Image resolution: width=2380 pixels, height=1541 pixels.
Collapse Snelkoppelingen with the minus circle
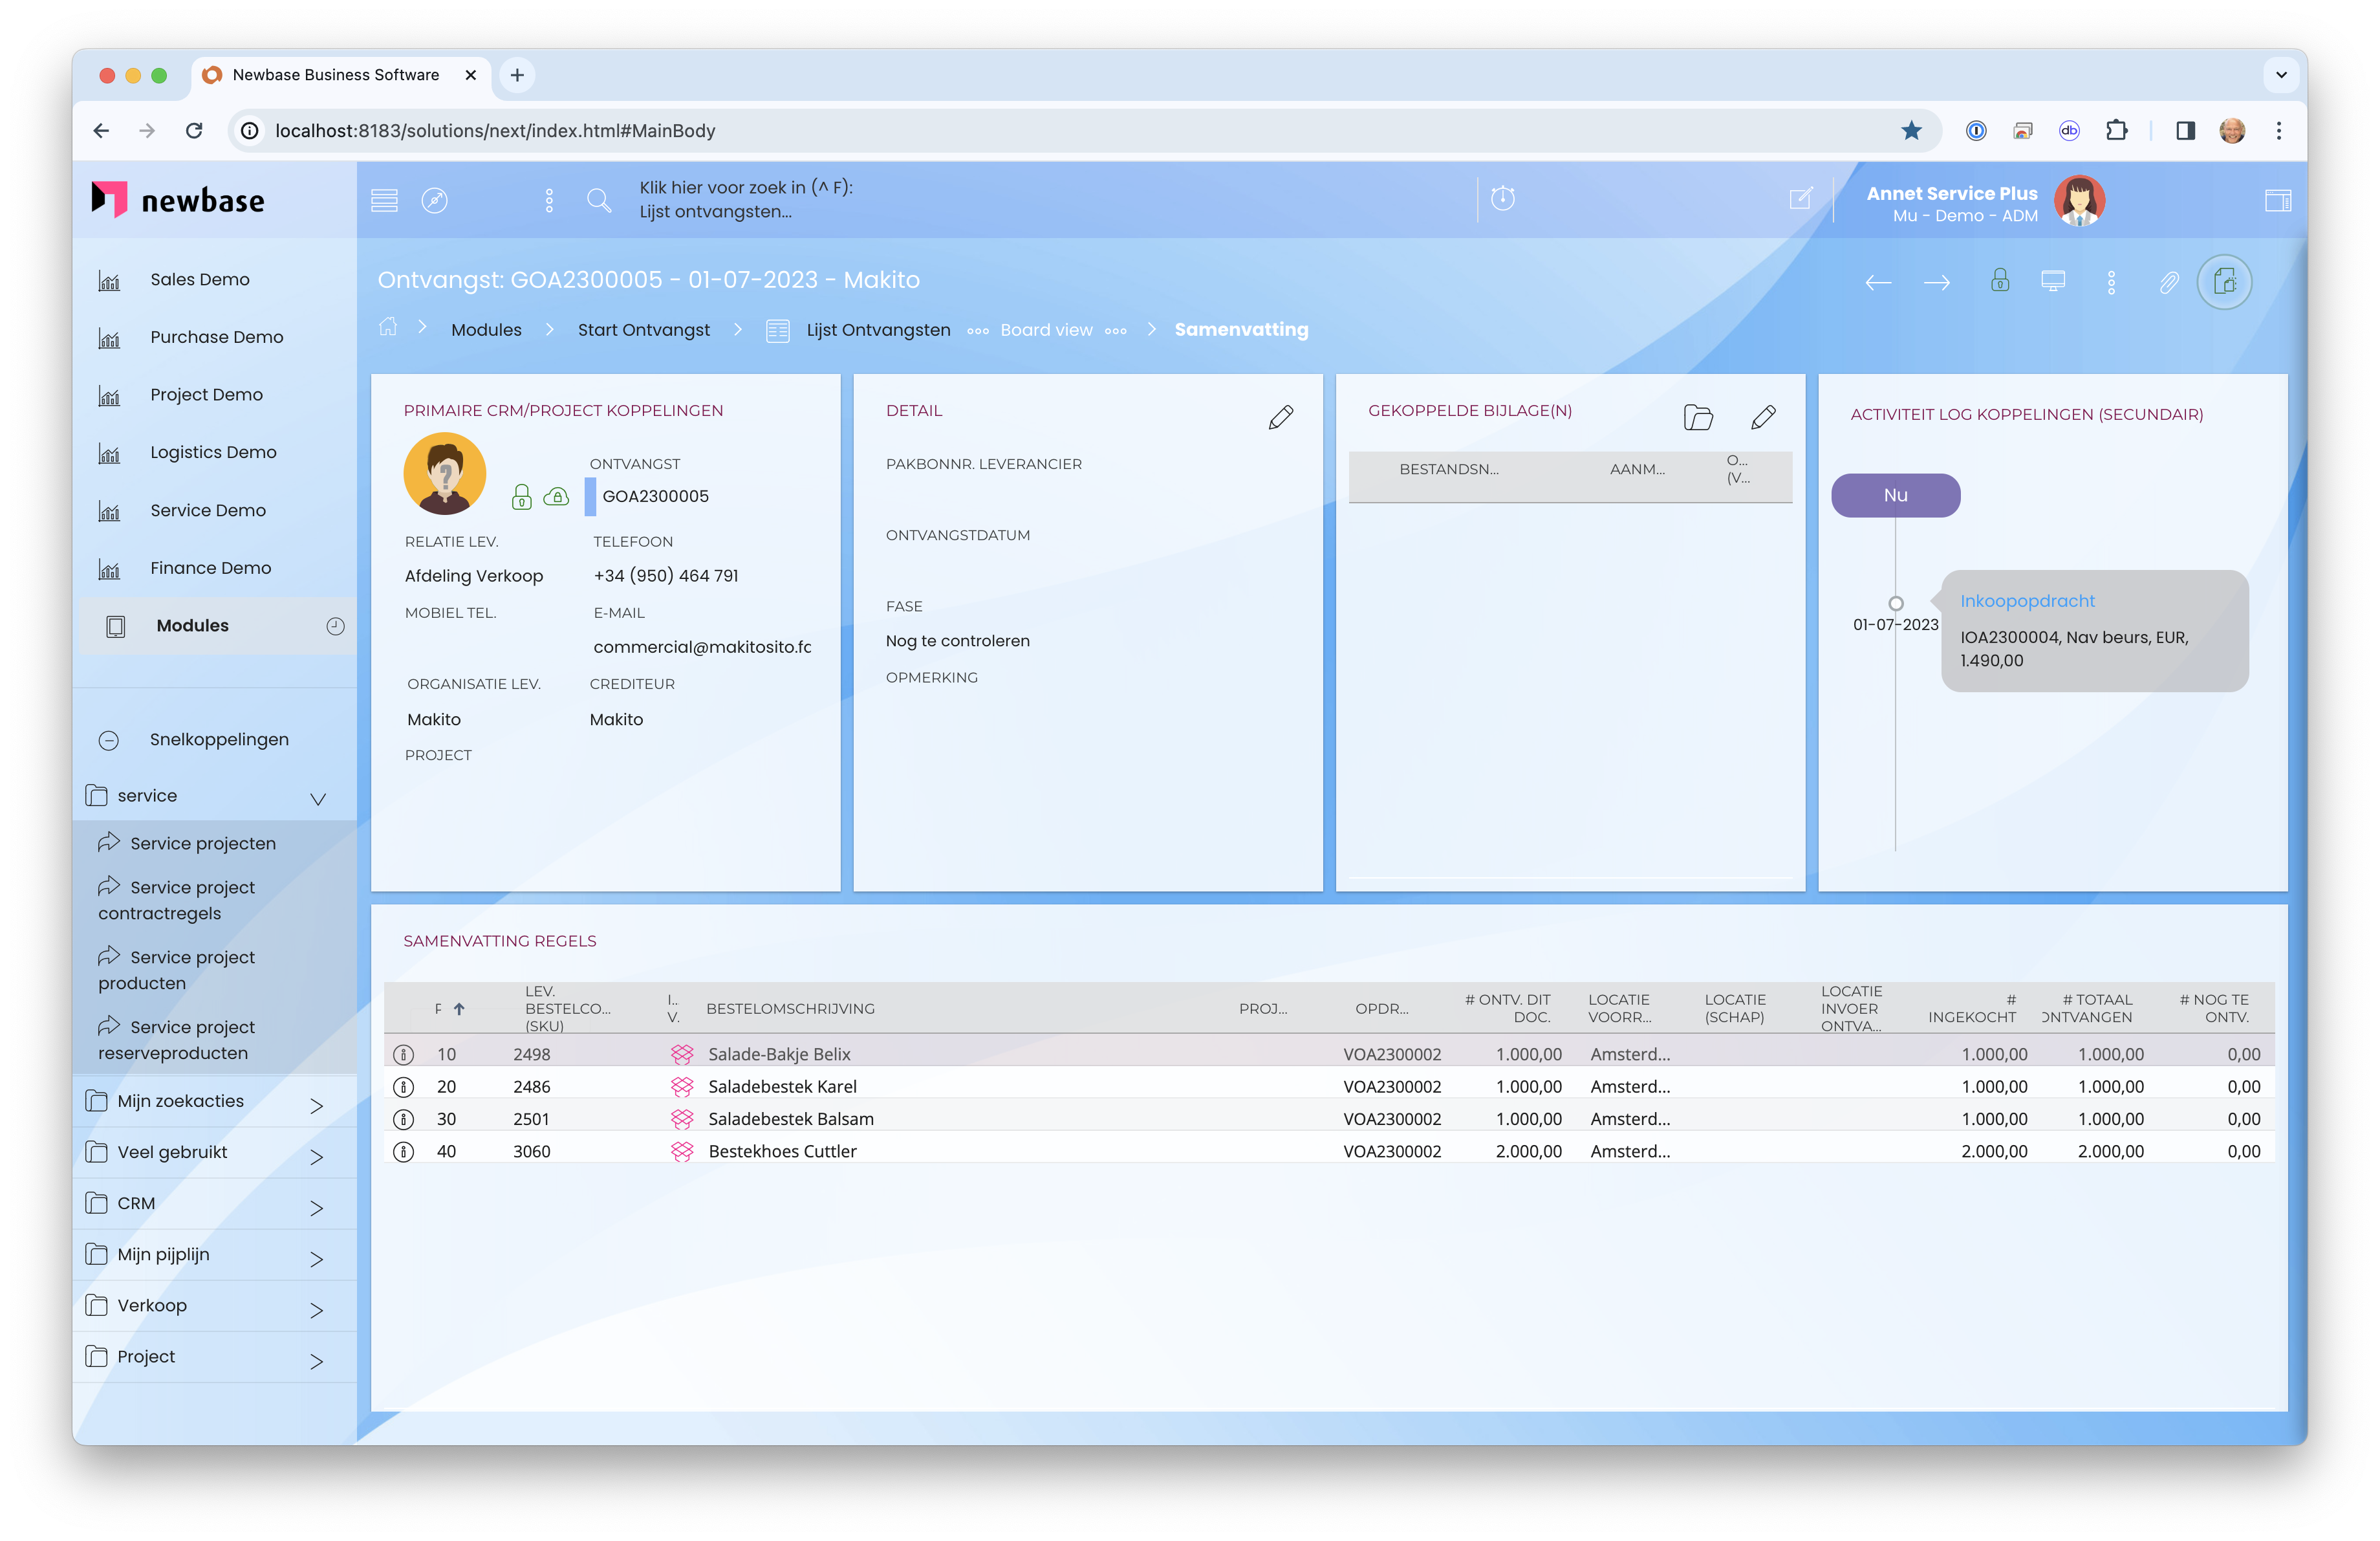pyautogui.click(x=109, y=740)
